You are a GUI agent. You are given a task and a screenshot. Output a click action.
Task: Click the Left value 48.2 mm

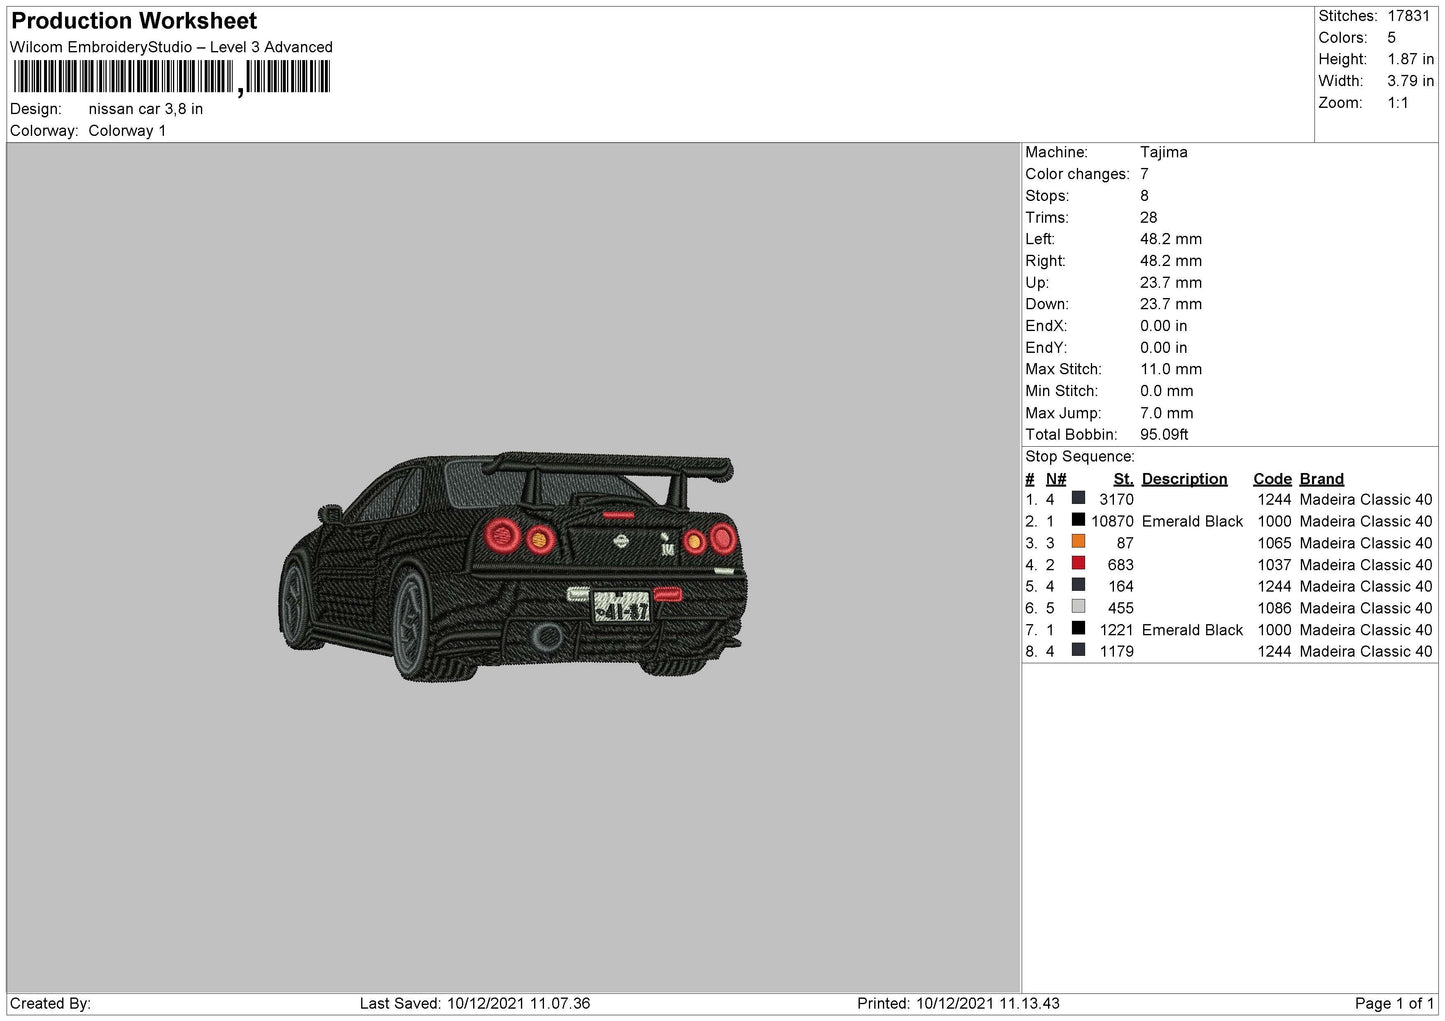point(1171,239)
